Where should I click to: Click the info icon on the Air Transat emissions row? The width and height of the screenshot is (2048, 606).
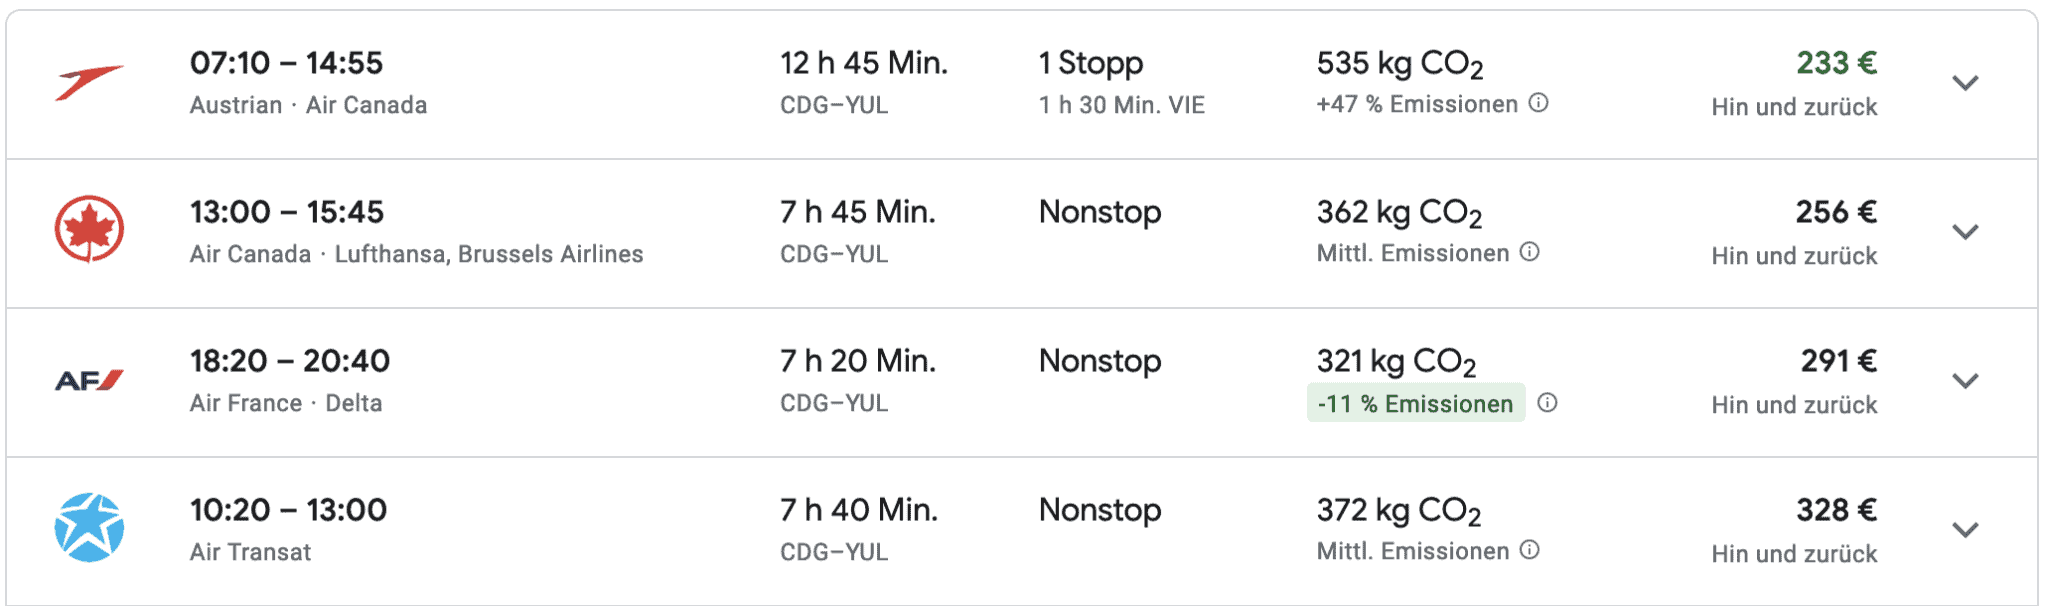click(1533, 550)
